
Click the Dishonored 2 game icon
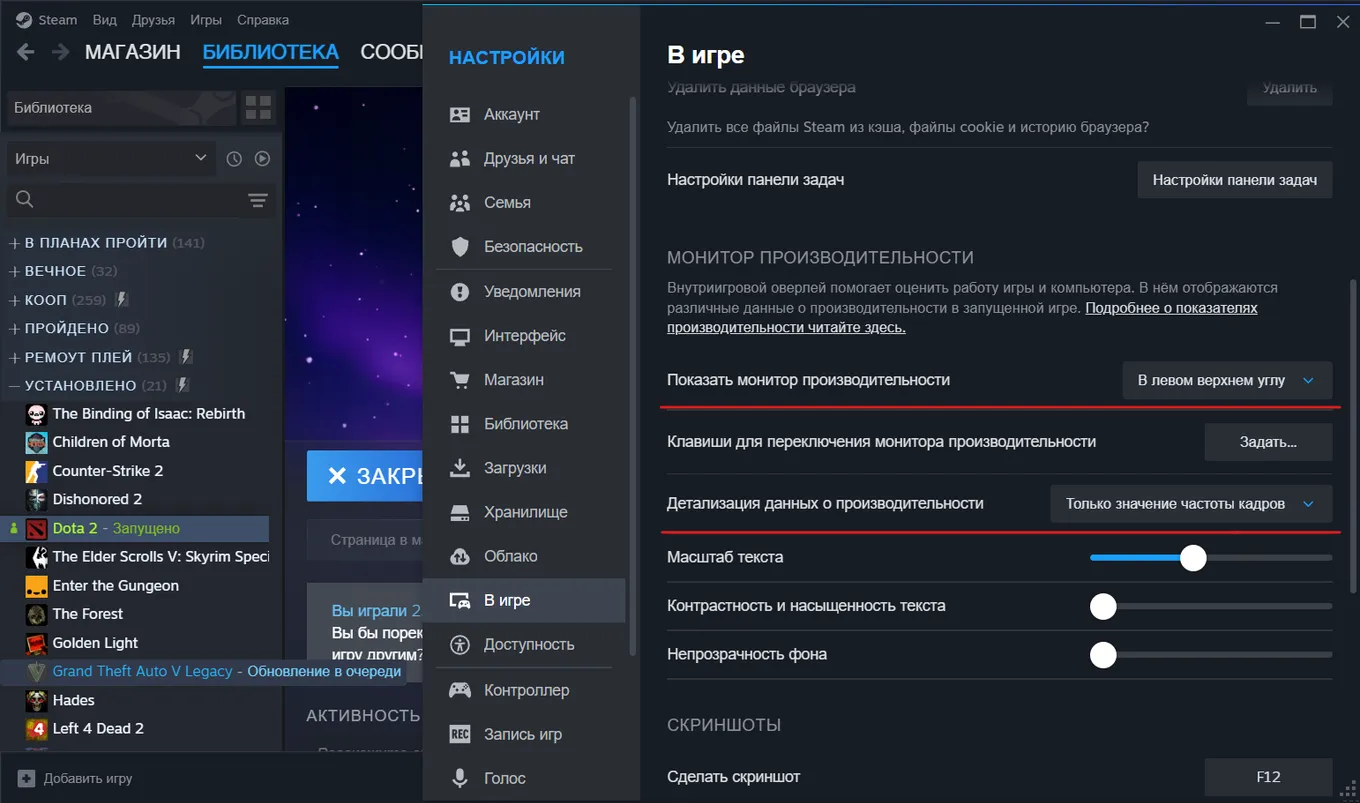click(x=36, y=499)
